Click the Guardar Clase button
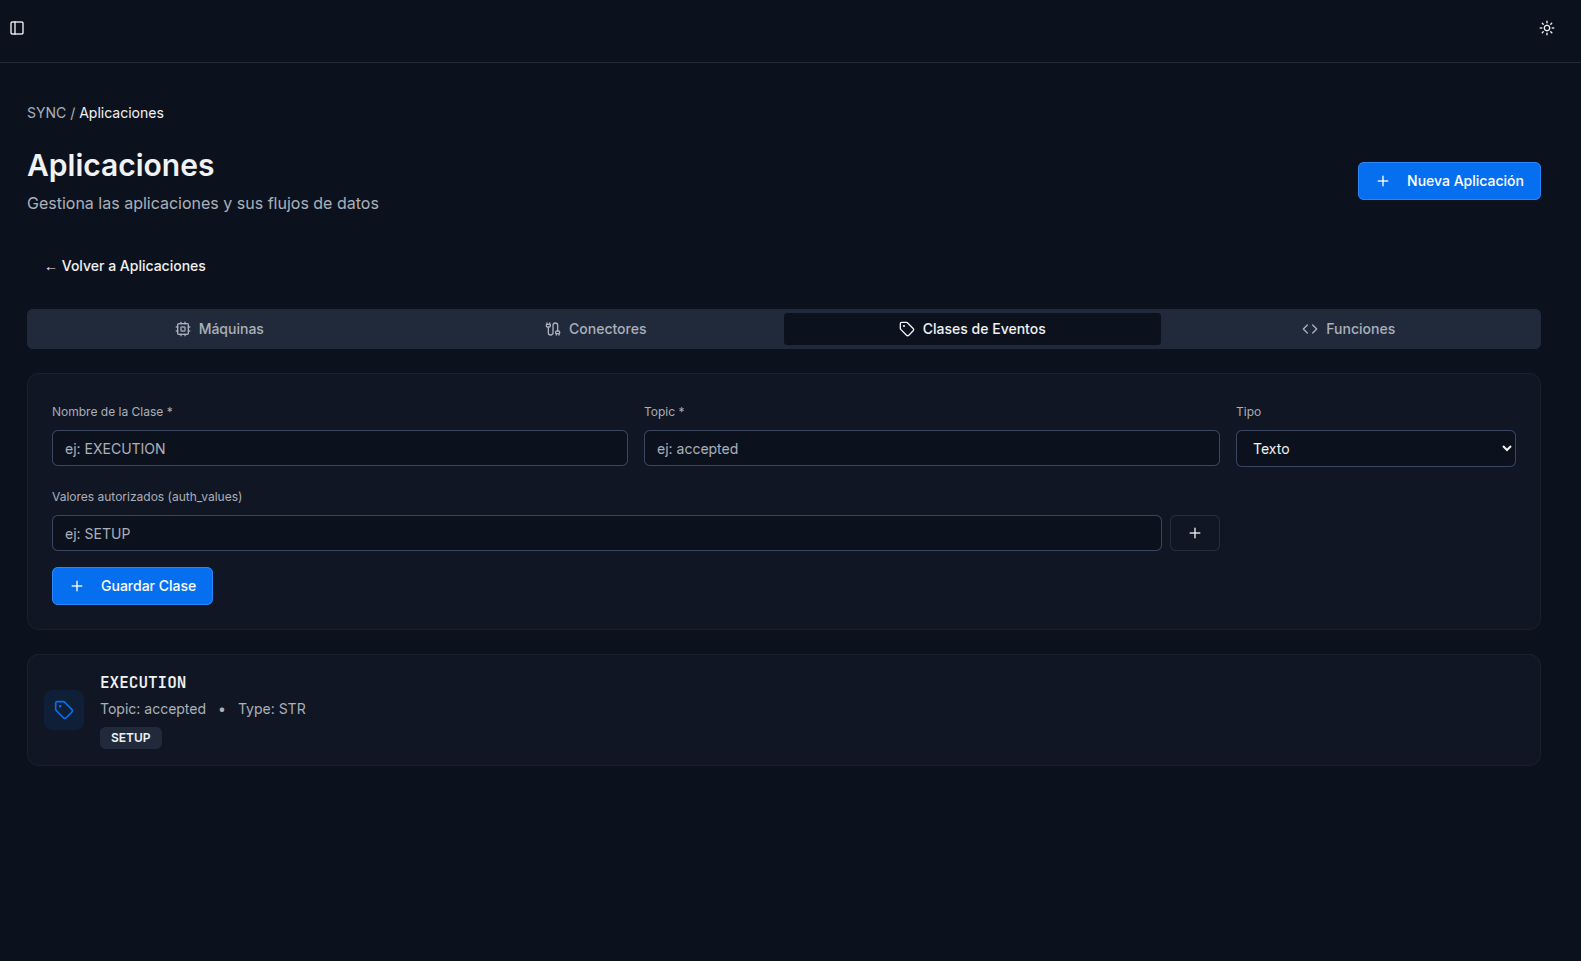This screenshot has width=1581, height=961. [x=132, y=586]
